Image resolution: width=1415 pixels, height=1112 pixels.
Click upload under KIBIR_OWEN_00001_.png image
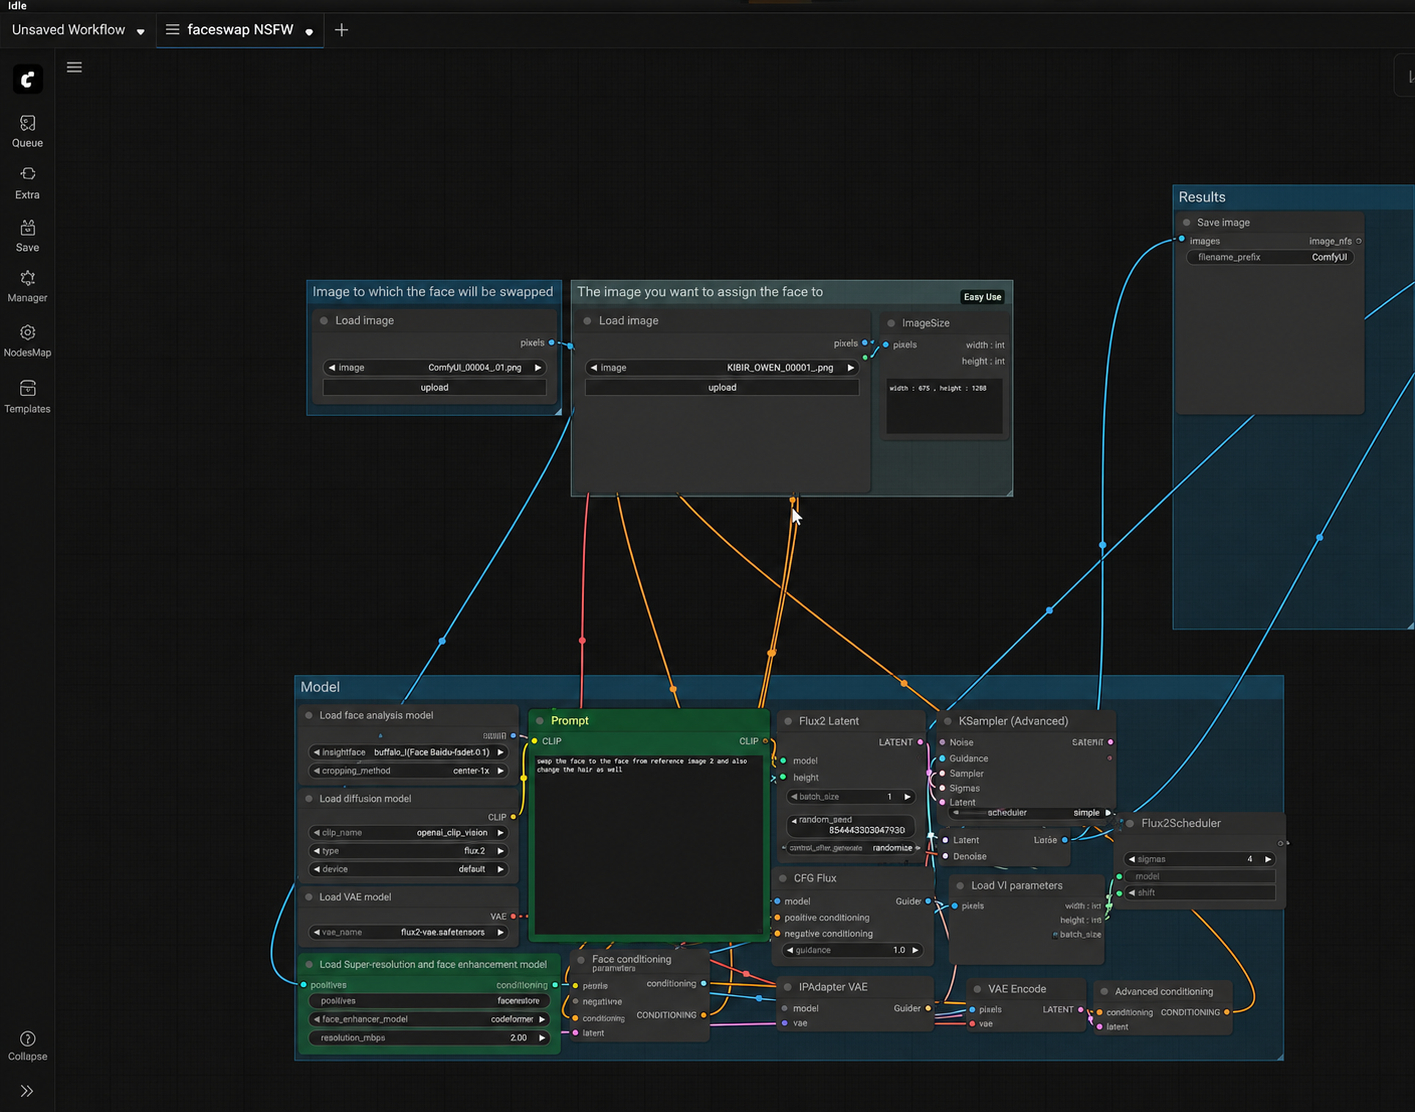pos(722,388)
